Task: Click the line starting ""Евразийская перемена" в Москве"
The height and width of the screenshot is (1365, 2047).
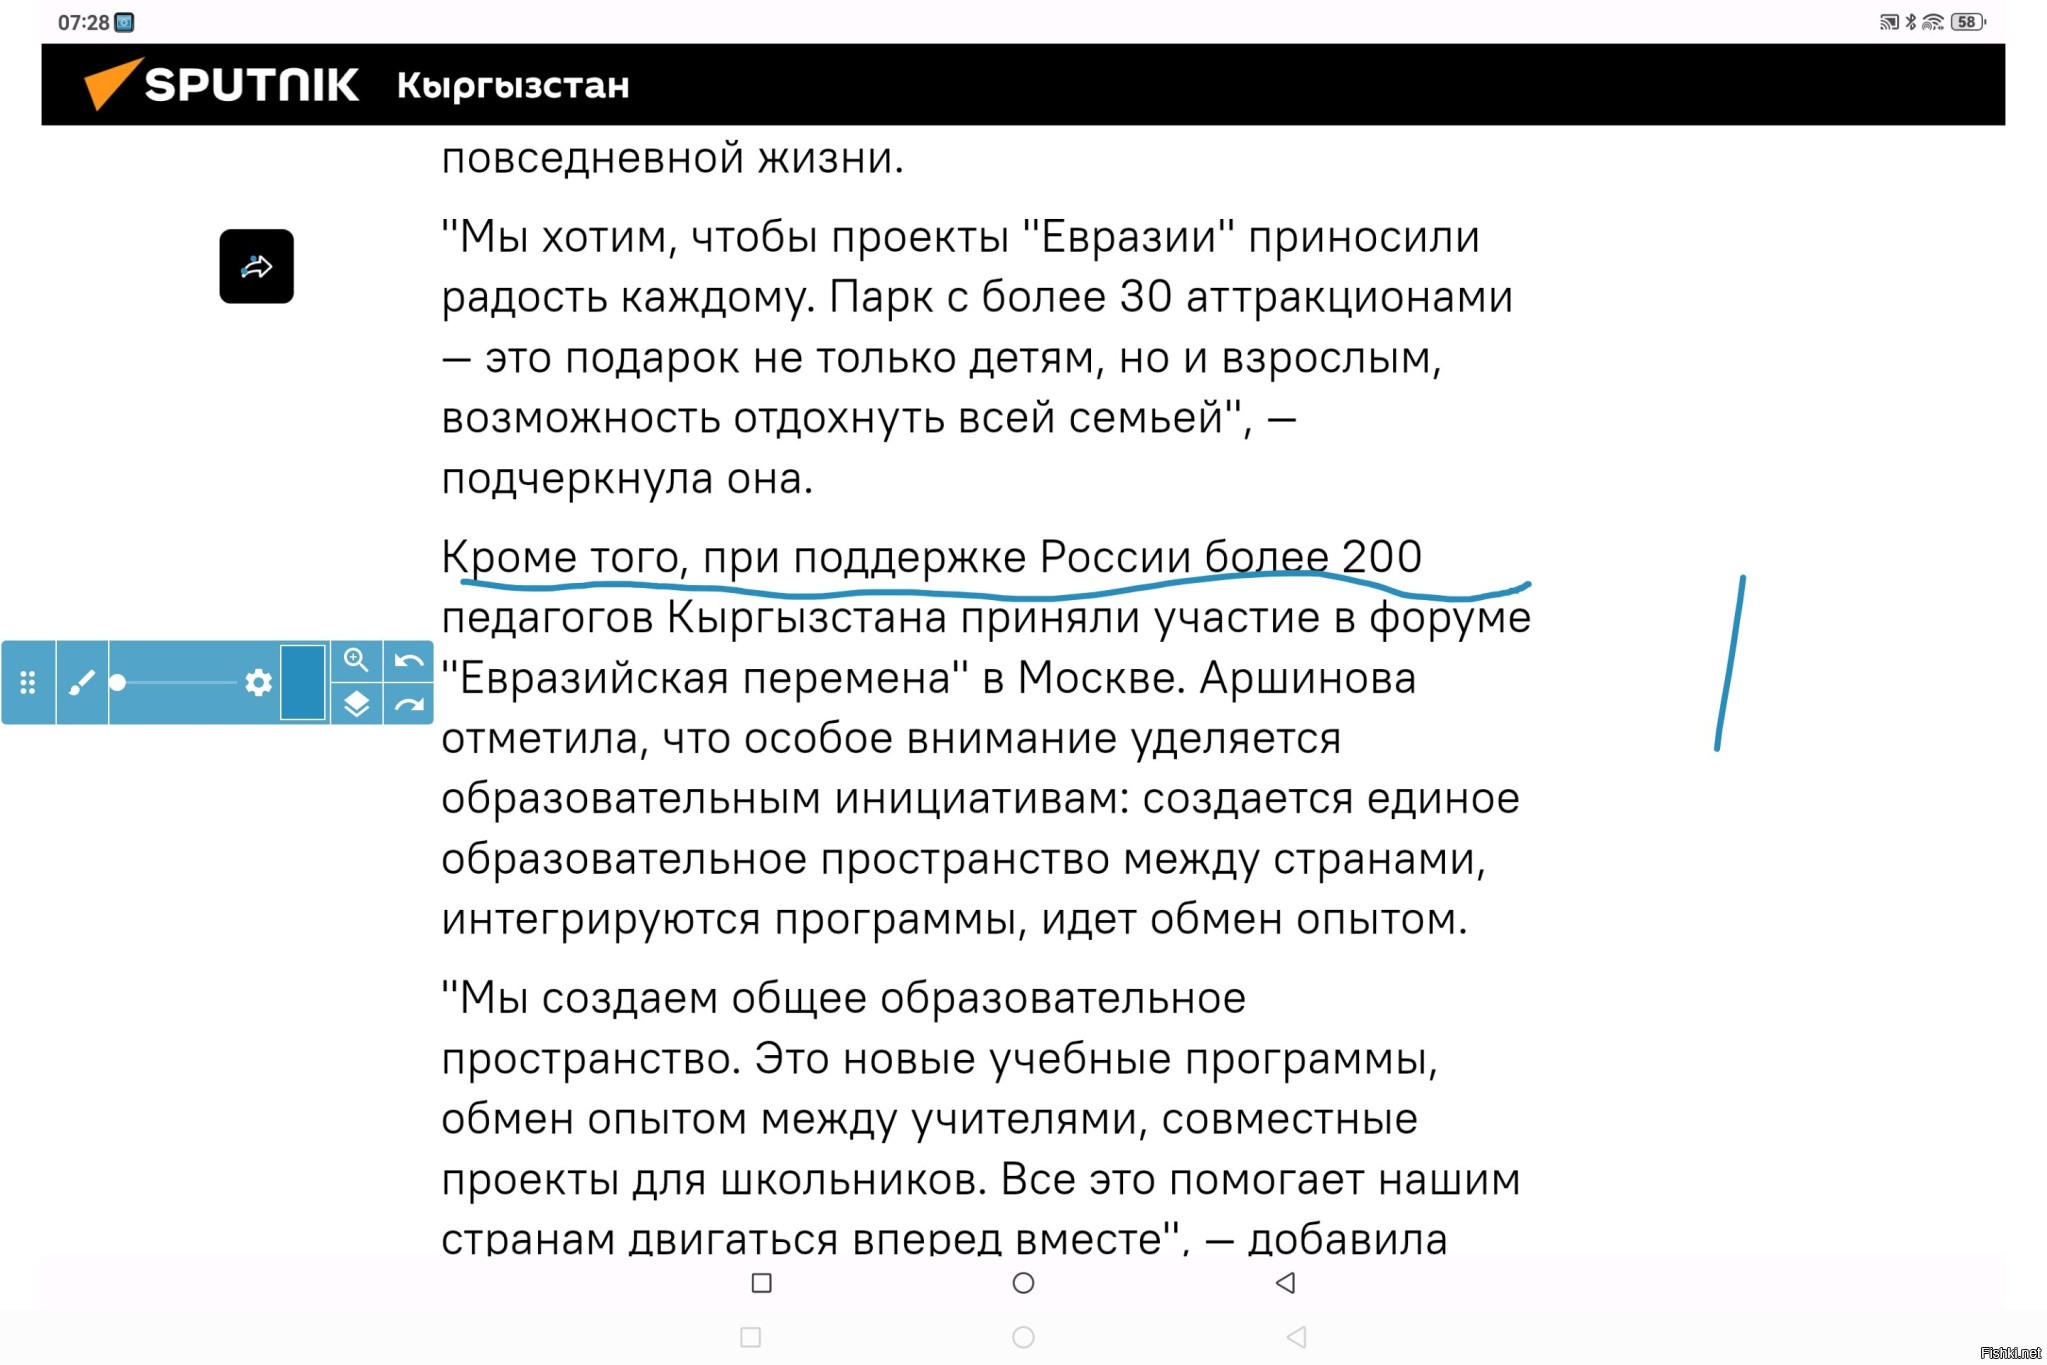Action: pyautogui.click(x=928, y=678)
